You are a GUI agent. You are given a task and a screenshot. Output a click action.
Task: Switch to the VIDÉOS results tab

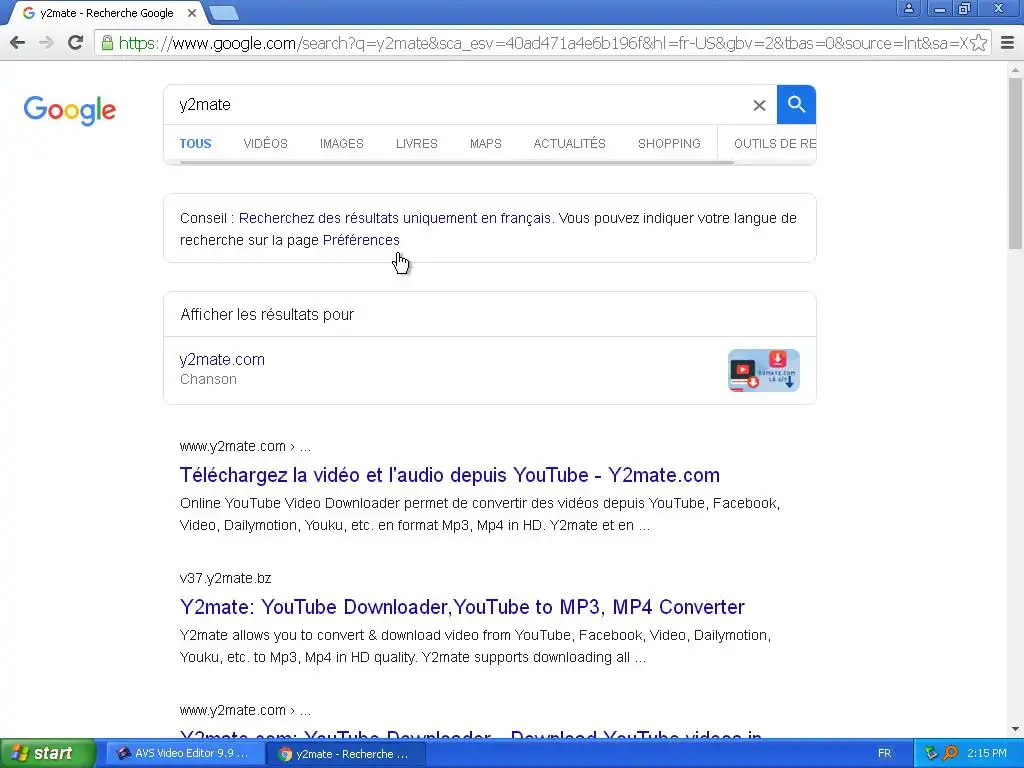[265, 144]
